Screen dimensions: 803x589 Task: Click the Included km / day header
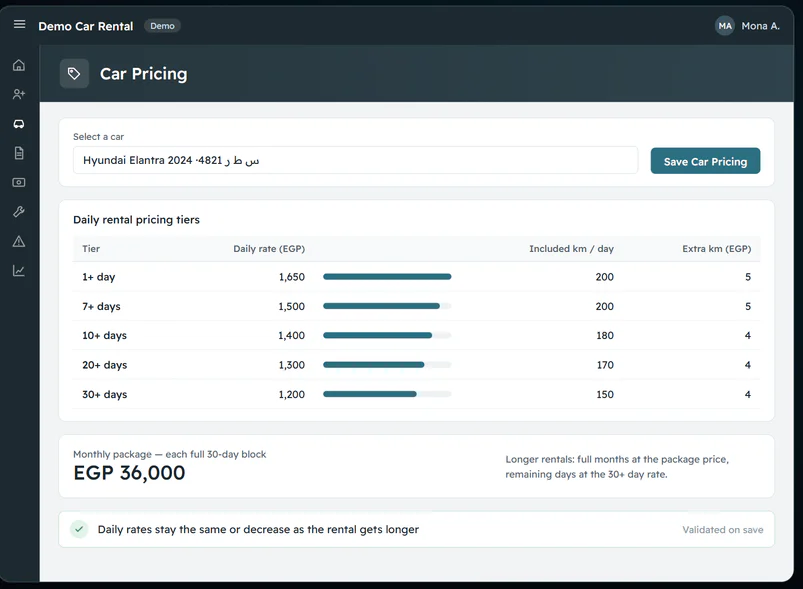[572, 249]
